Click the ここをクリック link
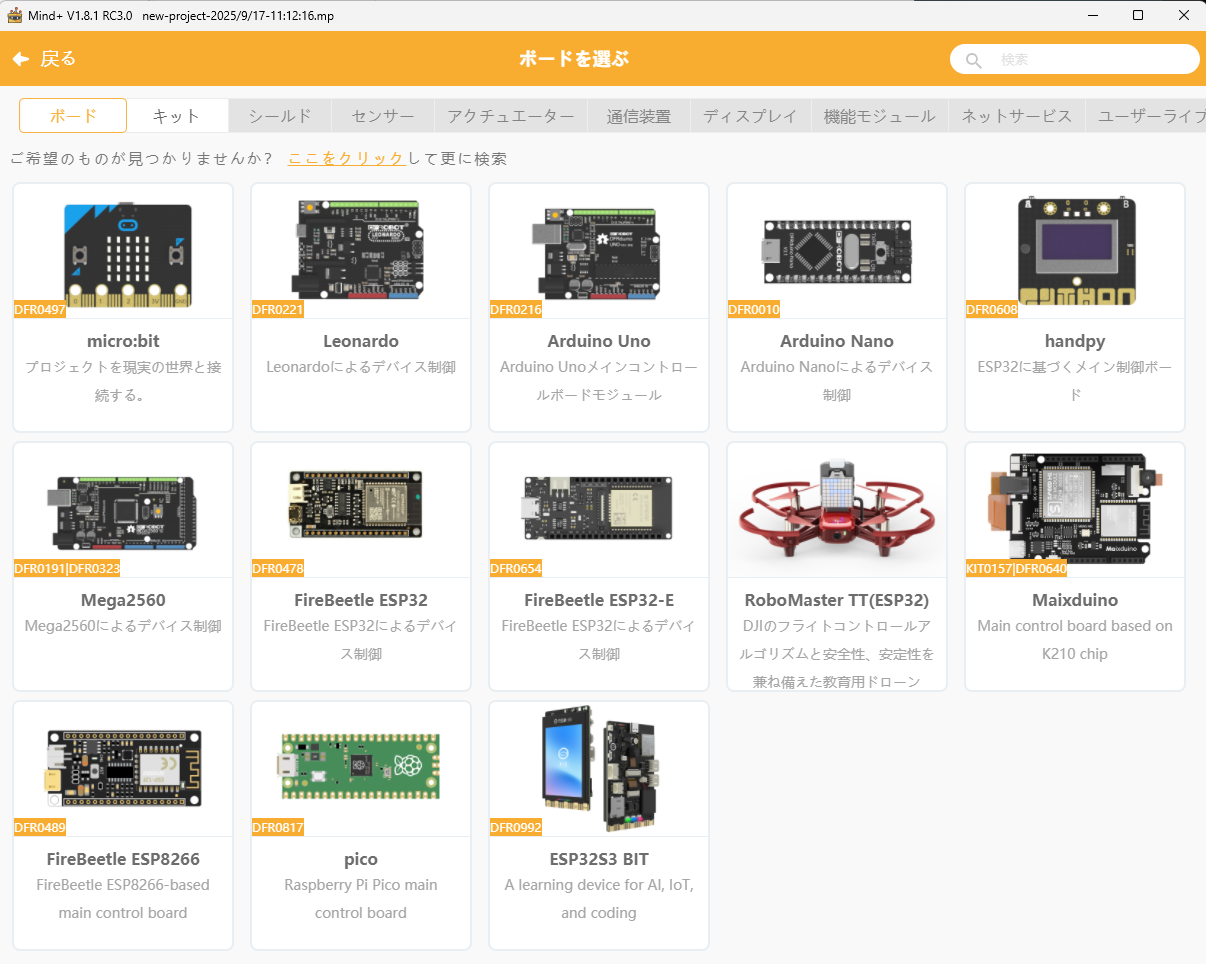The image size is (1206, 964). point(346,159)
